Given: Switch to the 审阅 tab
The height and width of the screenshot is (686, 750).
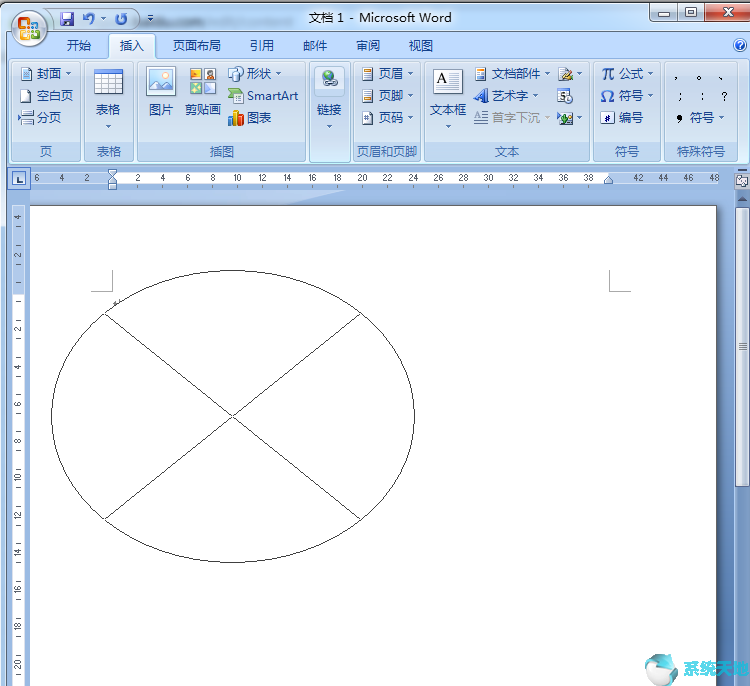Looking at the screenshot, I should [368, 45].
